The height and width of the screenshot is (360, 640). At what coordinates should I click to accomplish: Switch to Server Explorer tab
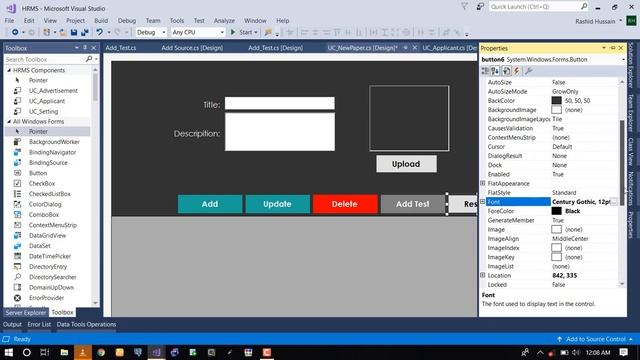26,313
